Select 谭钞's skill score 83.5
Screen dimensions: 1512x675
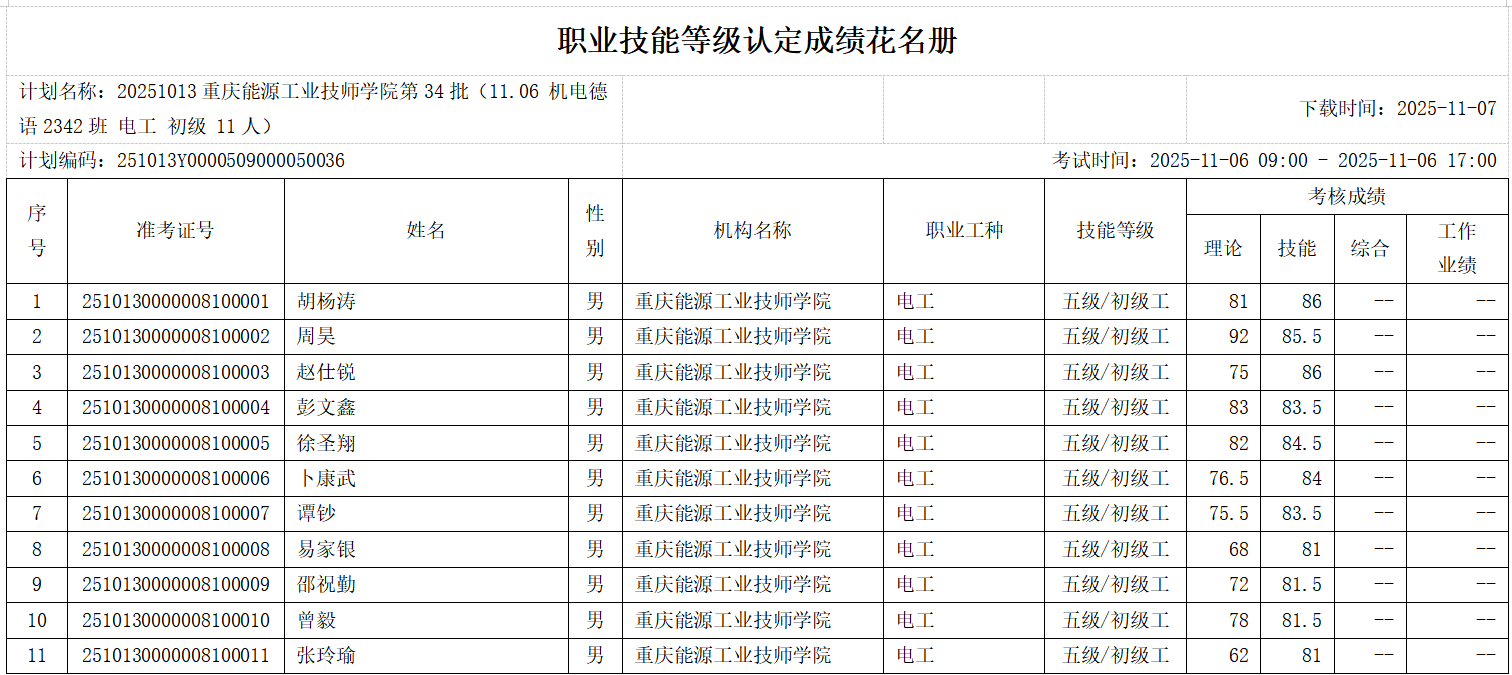(1305, 513)
